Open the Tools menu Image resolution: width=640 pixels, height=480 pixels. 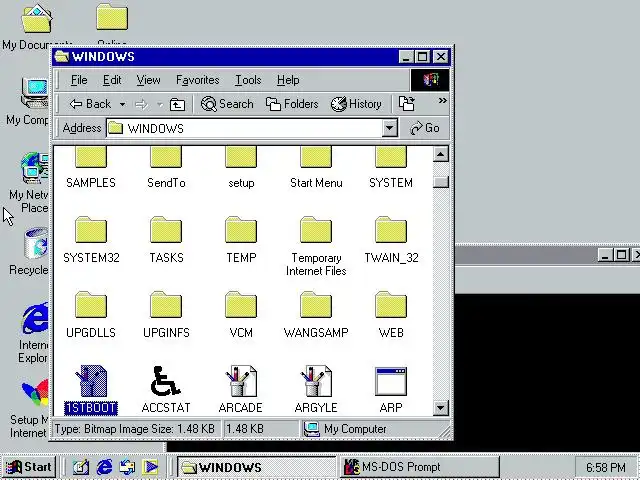(248, 80)
